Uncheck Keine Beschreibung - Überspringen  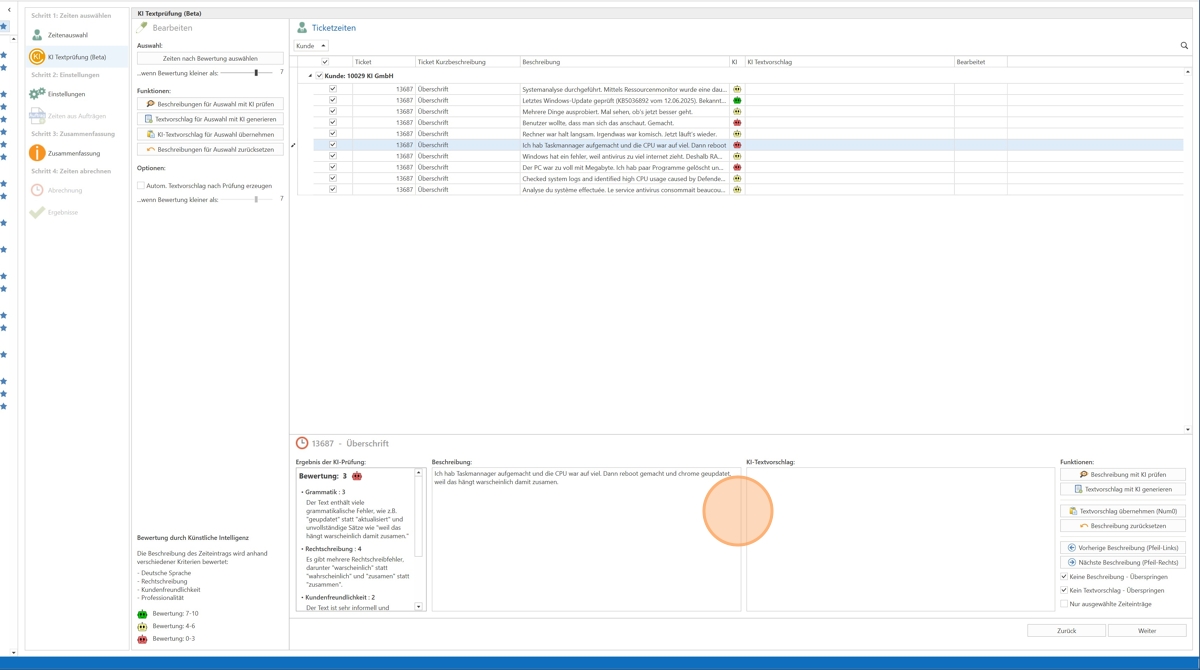click(x=1064, y=577)
